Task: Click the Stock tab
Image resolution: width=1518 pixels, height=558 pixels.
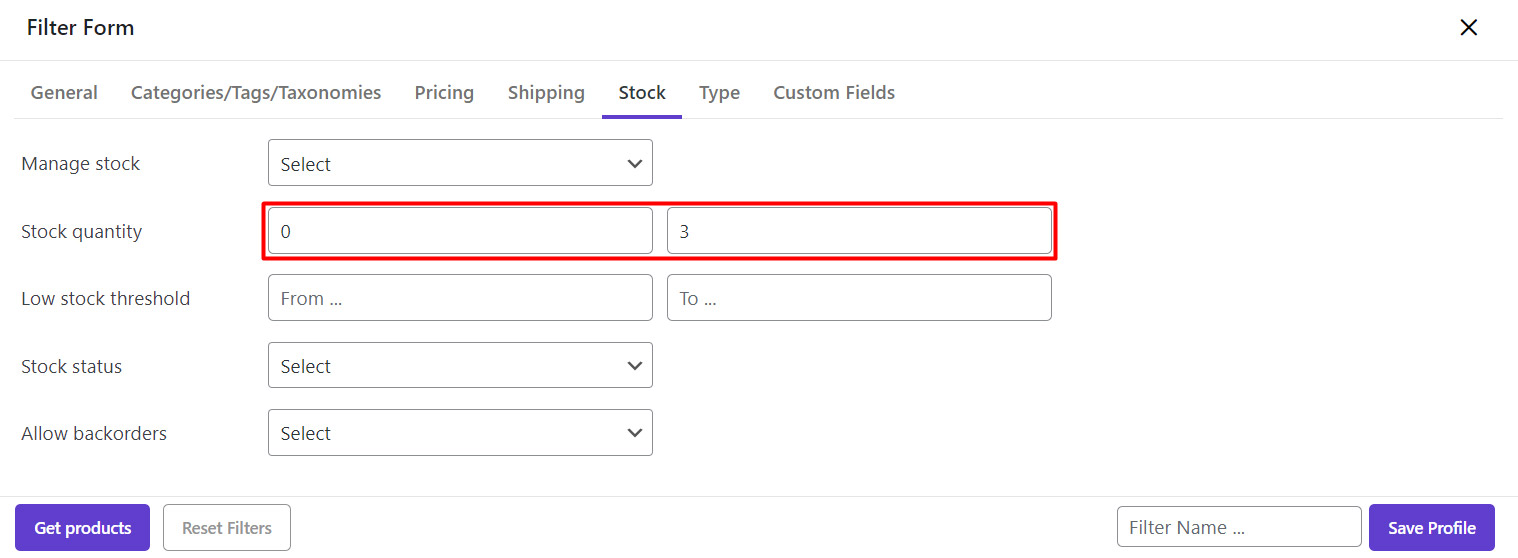Action: pyautogui.click(x=642, y=93)
